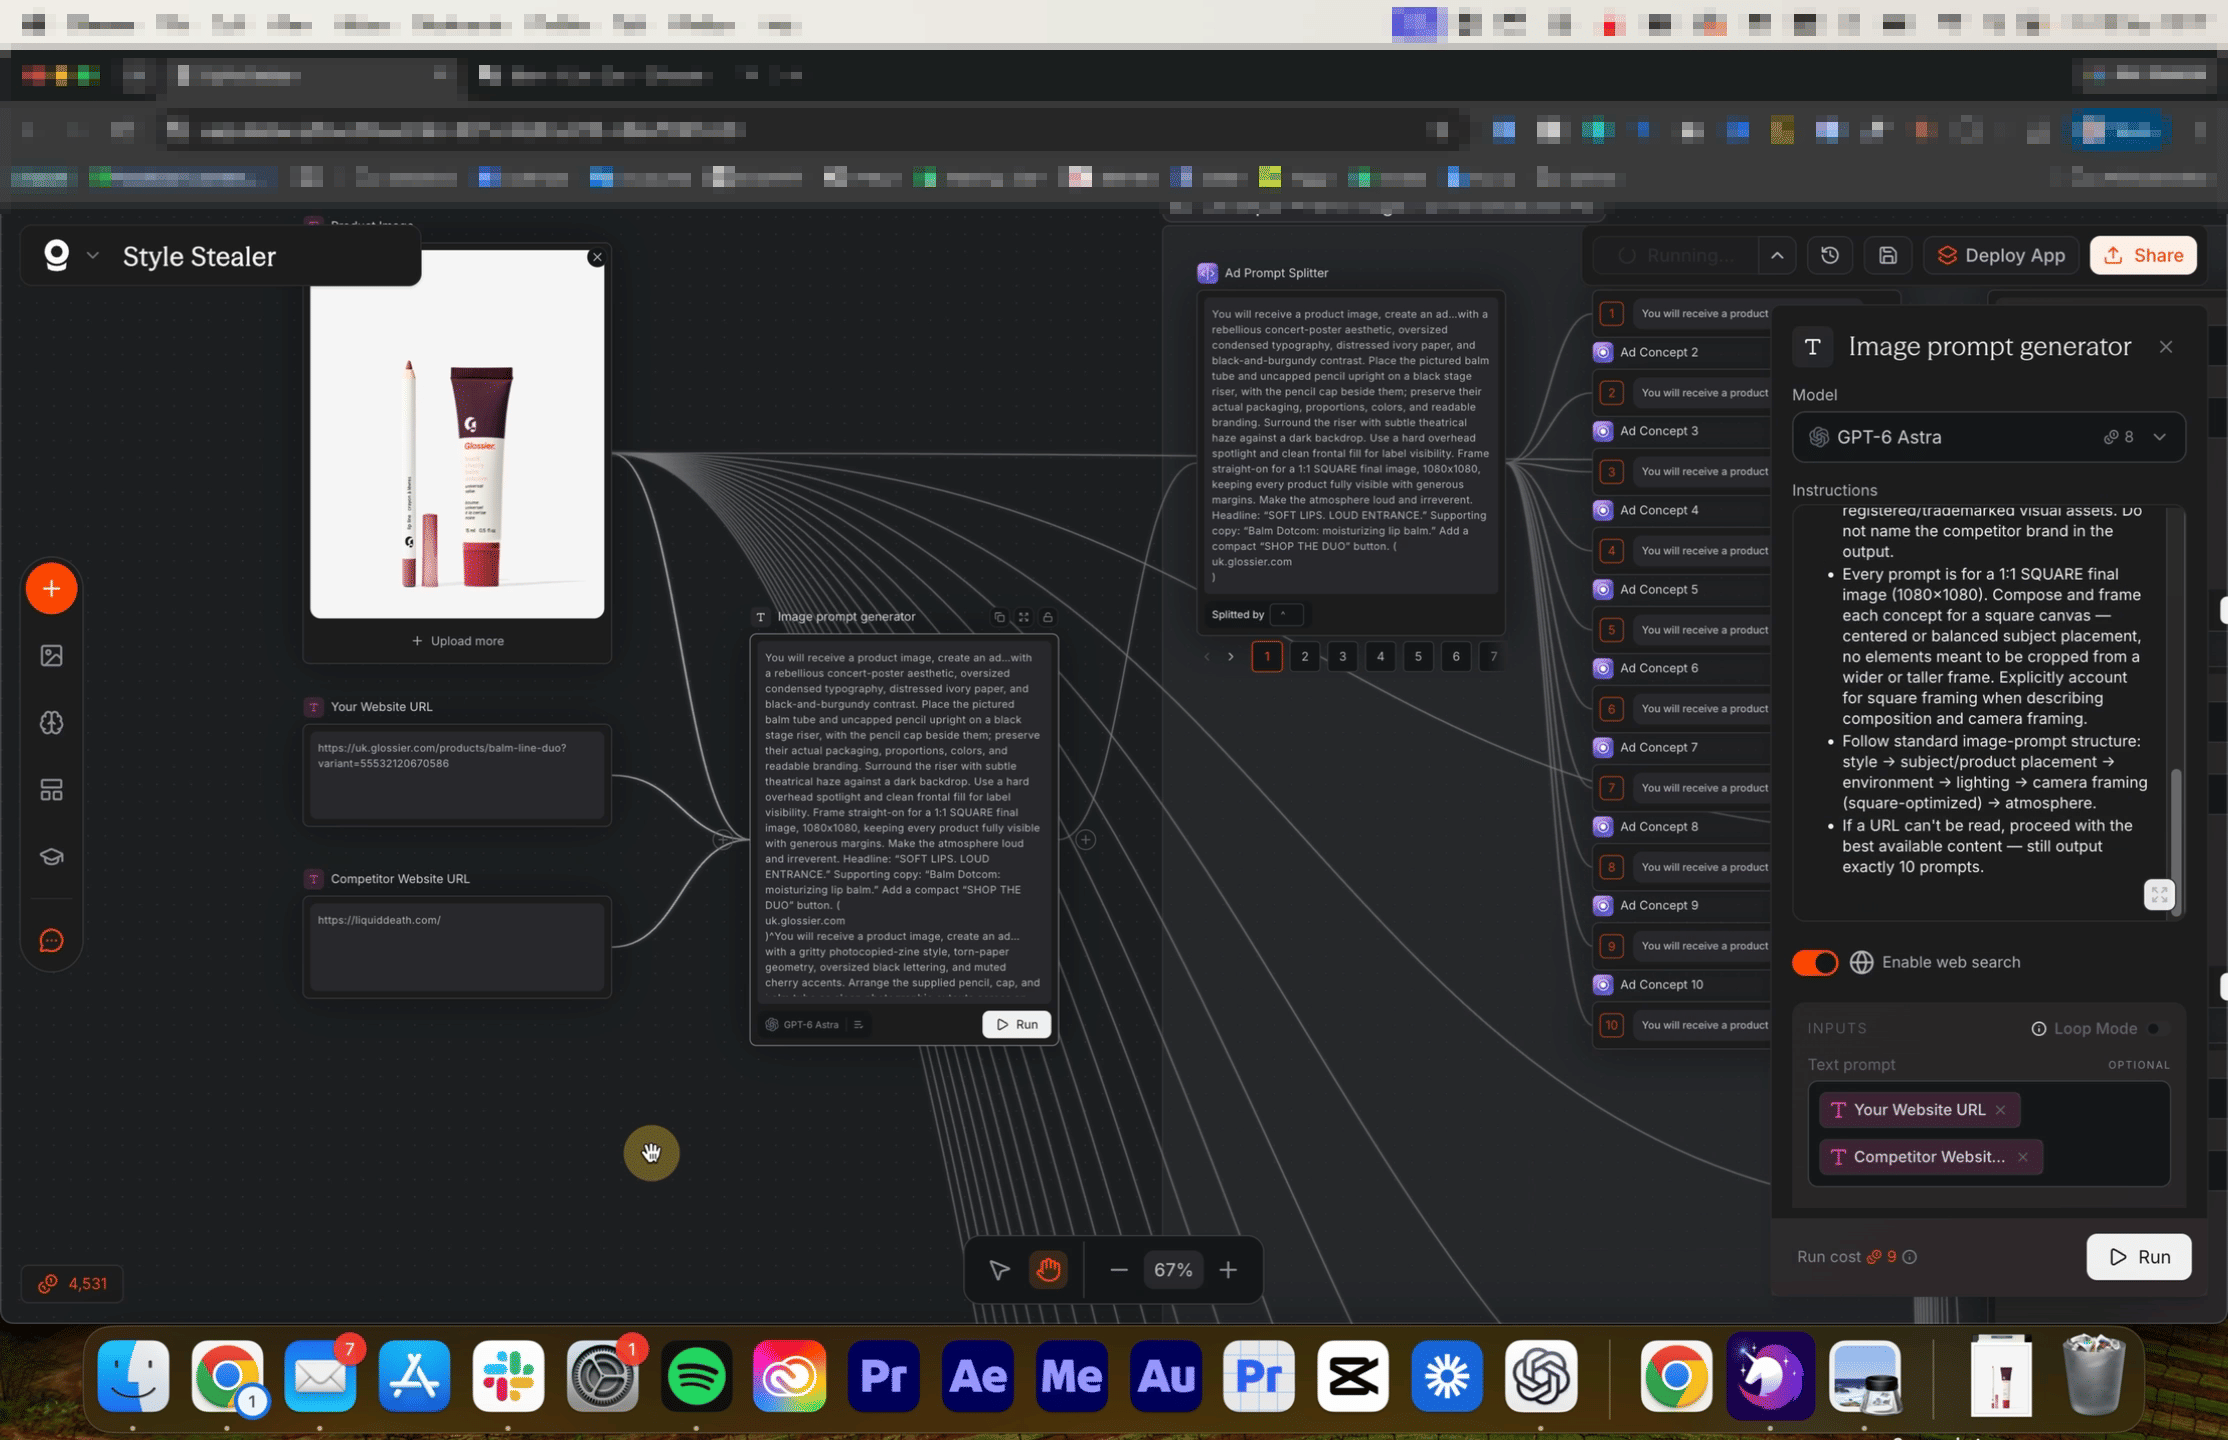Click the save floppy disk icon

(x=1887, y=255)
